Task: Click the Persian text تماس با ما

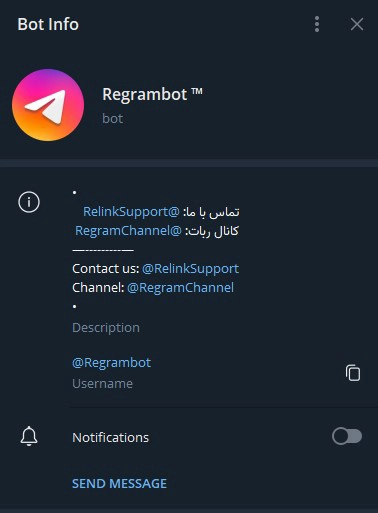Action: click(x=211, y=212)
